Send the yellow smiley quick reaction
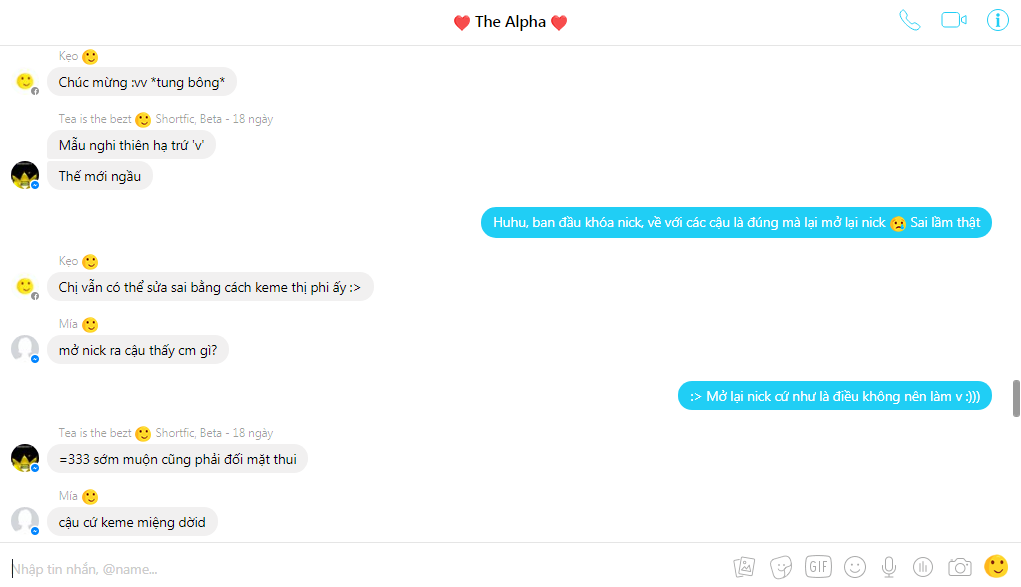 coord(996,566)
